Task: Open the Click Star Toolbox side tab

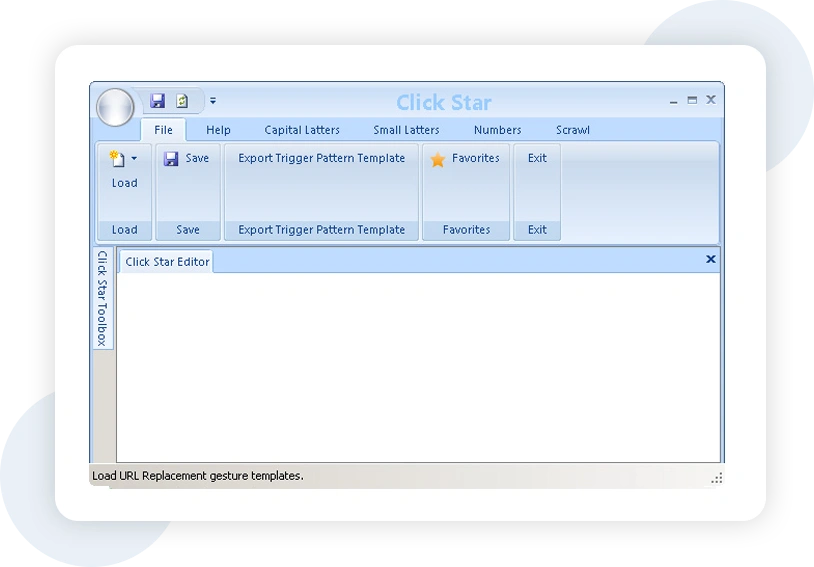Action: pos(102,299)
